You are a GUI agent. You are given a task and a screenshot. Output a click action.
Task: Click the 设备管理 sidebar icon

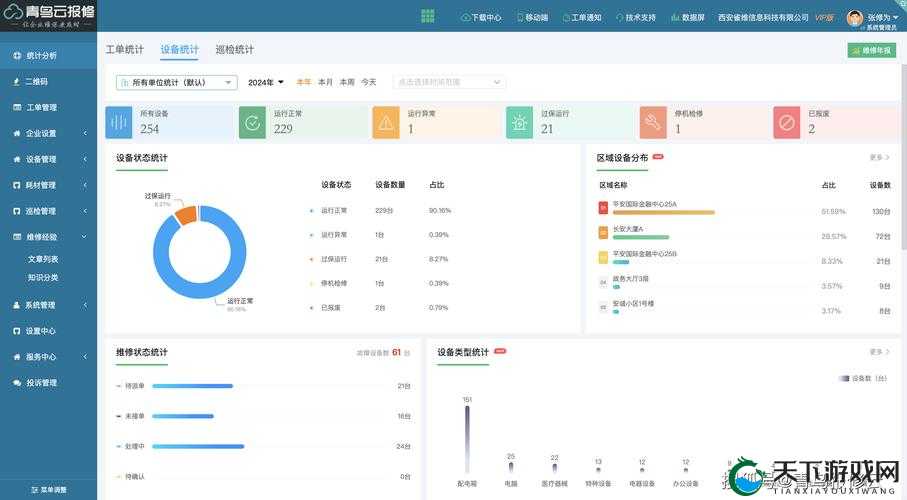pyautogui.click(x=17, y=159)
